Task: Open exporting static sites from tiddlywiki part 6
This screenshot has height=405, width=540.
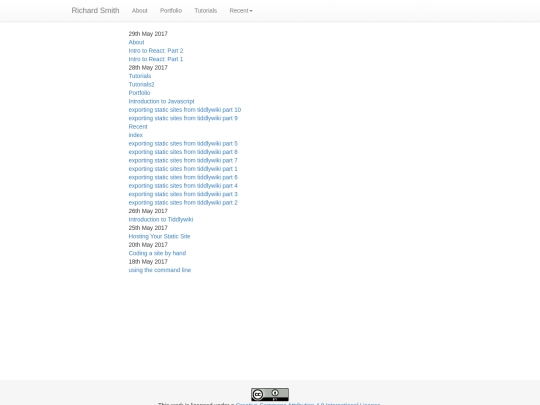Action: click(183, 177)
